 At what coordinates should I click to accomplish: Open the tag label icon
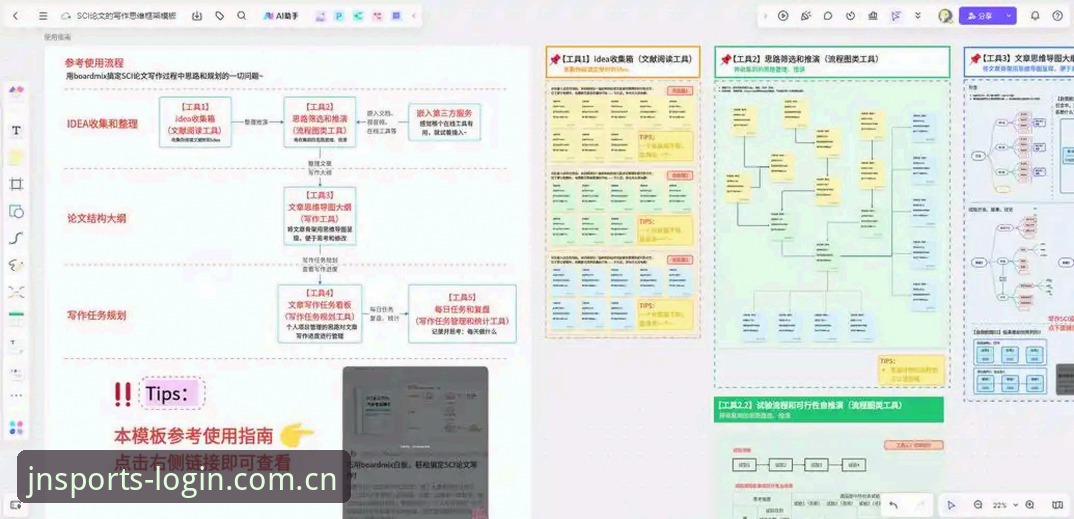pyautogui.click(x=219, y=16)
